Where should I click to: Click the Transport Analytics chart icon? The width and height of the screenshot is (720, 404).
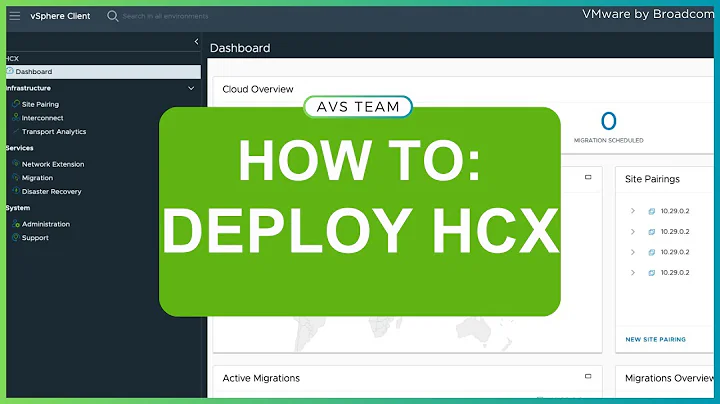click(16, 131)
